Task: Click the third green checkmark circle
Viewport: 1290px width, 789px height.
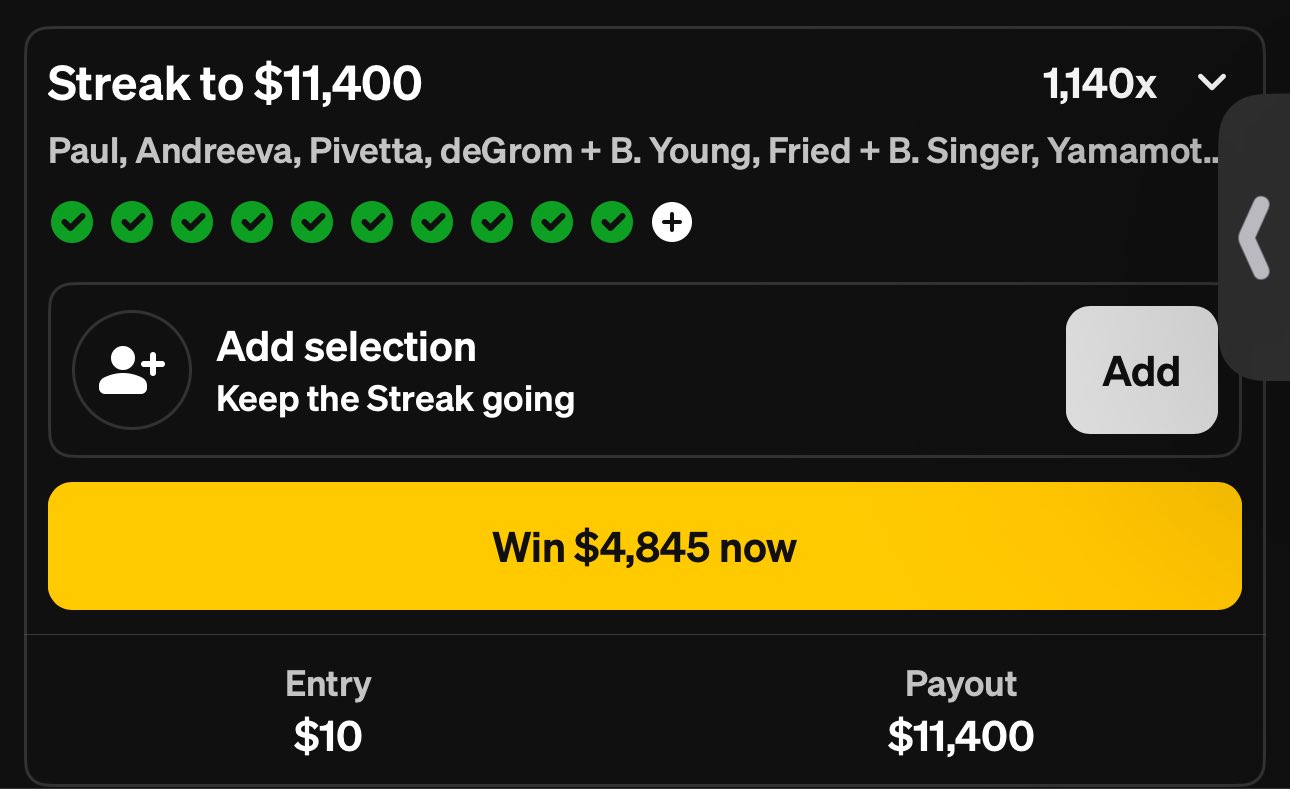Action: point(191,223)
